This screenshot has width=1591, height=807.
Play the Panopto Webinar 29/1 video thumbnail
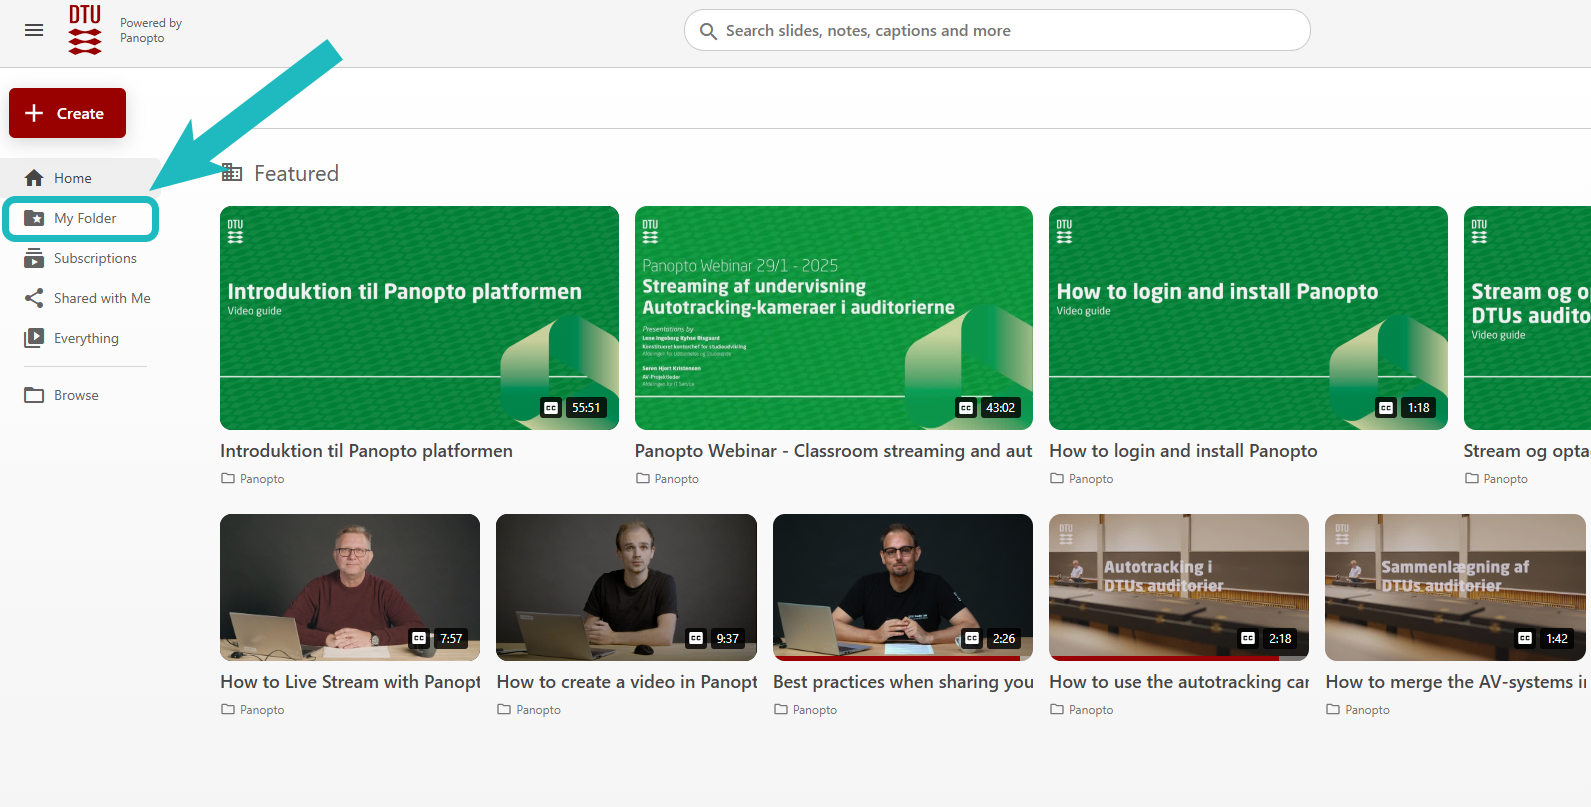point(833,317)
